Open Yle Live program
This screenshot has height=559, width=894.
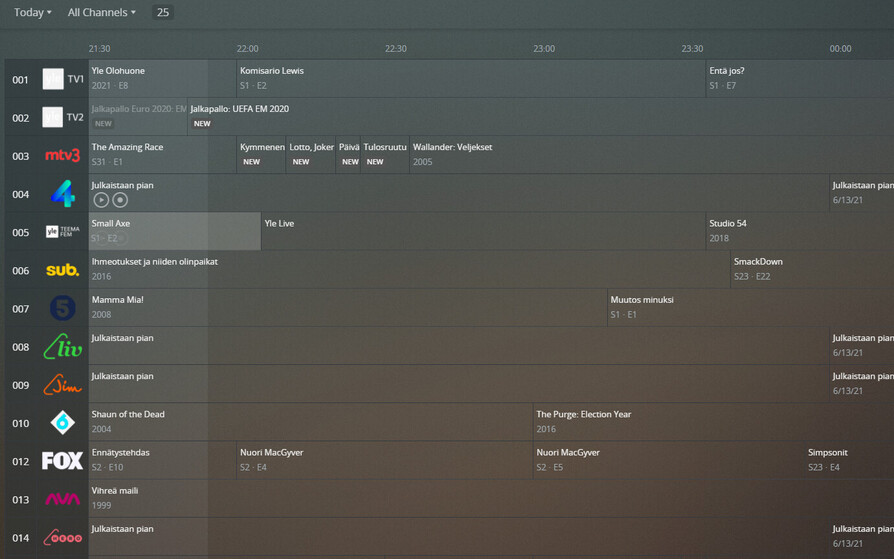click(x=483, y=232)
